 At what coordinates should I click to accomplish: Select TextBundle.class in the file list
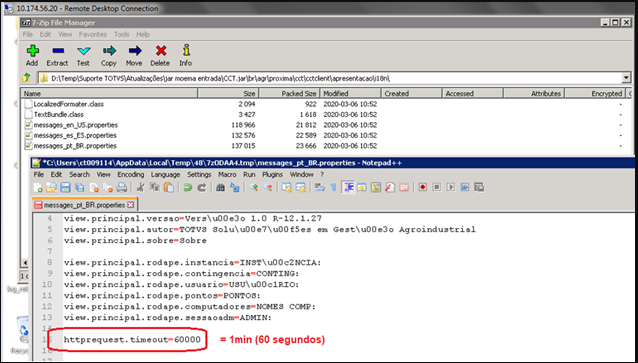[59, 115]
